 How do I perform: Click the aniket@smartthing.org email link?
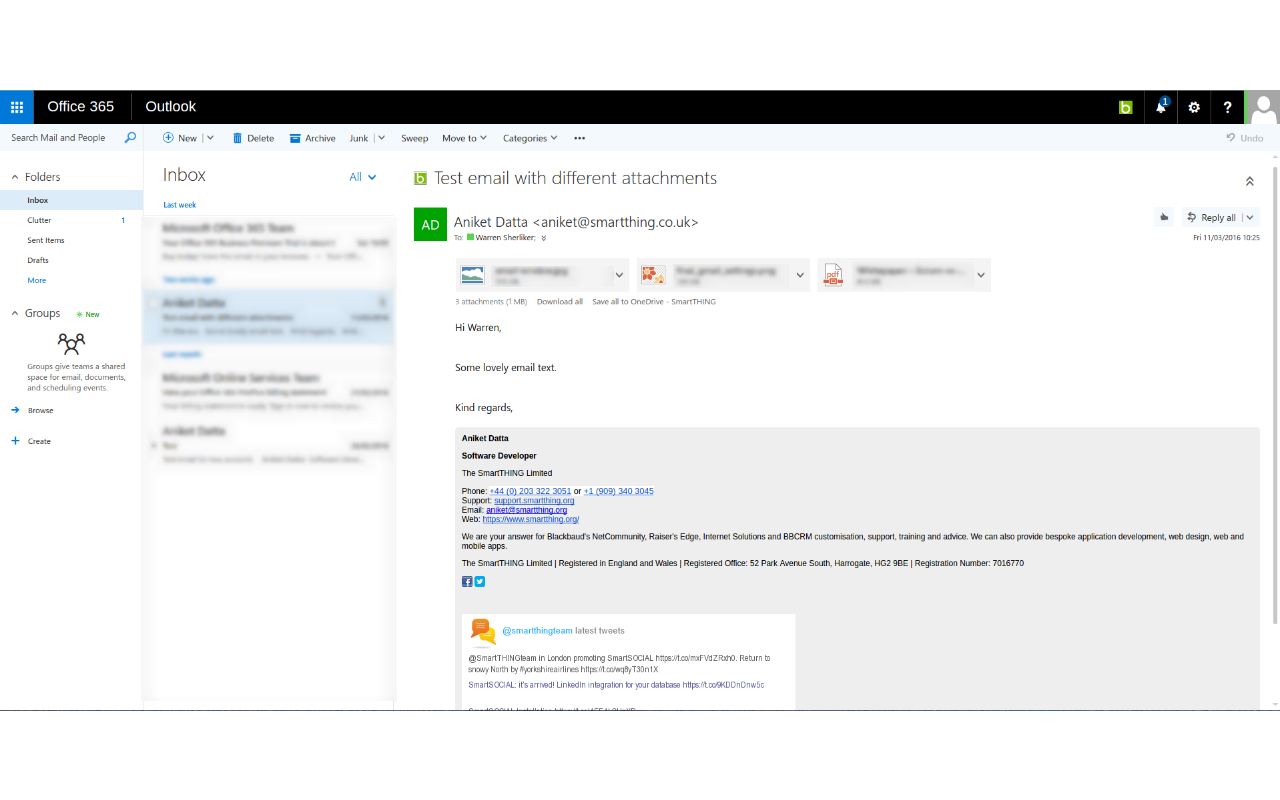point(526,510)
